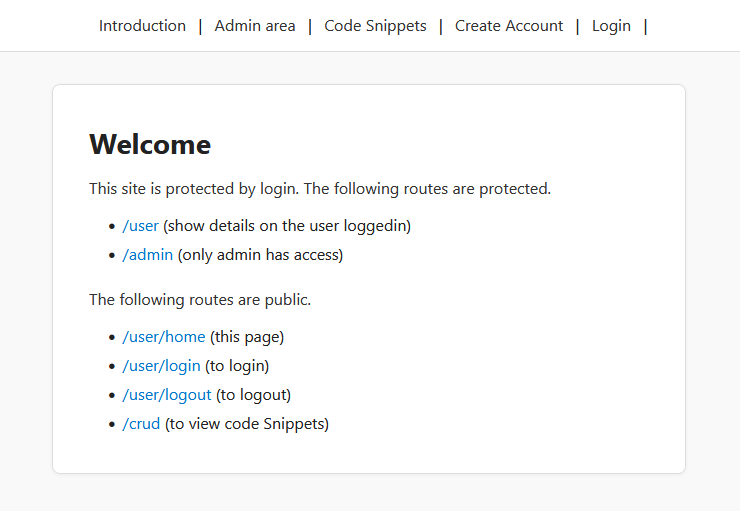This screenshot has width=740, height=511.
Task: Click the '(to logout)' description text
Action: click(x=253, y=395)
